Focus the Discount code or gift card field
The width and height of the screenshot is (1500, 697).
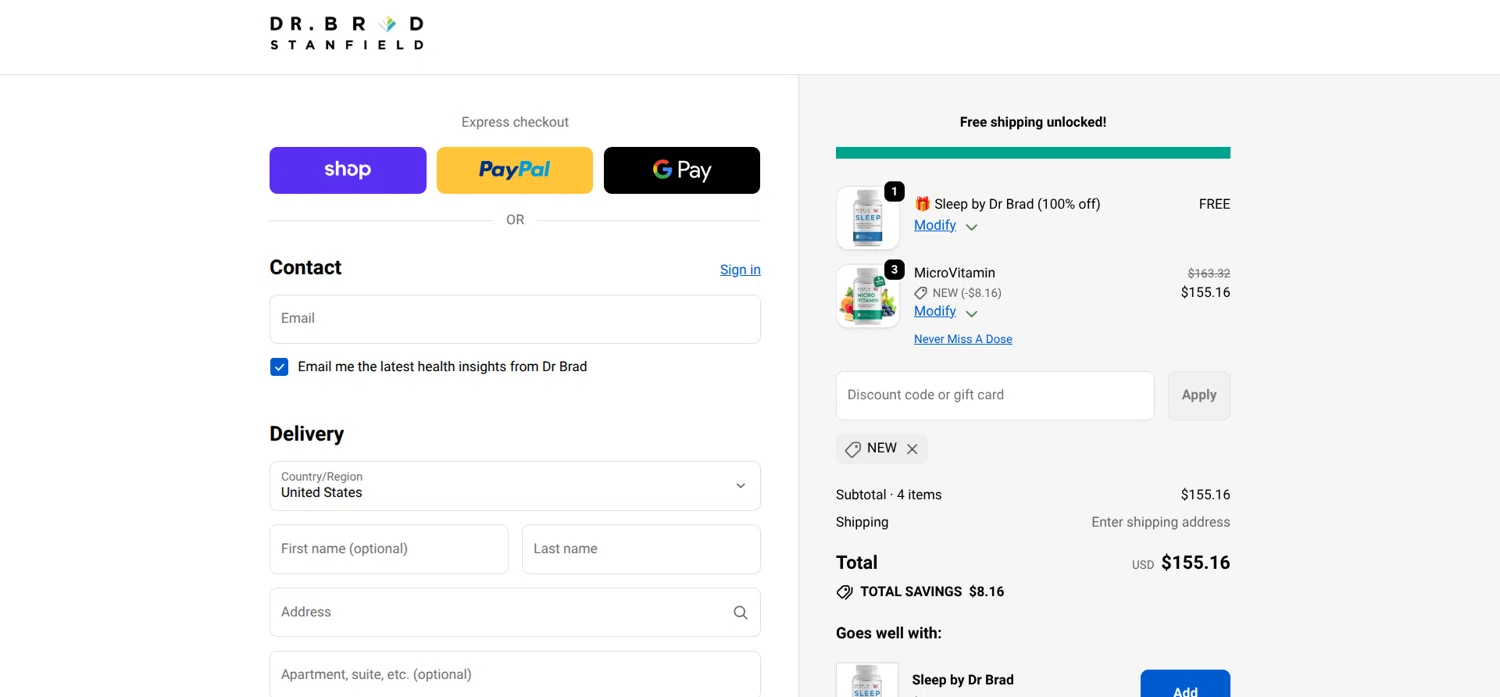(995, 396)
